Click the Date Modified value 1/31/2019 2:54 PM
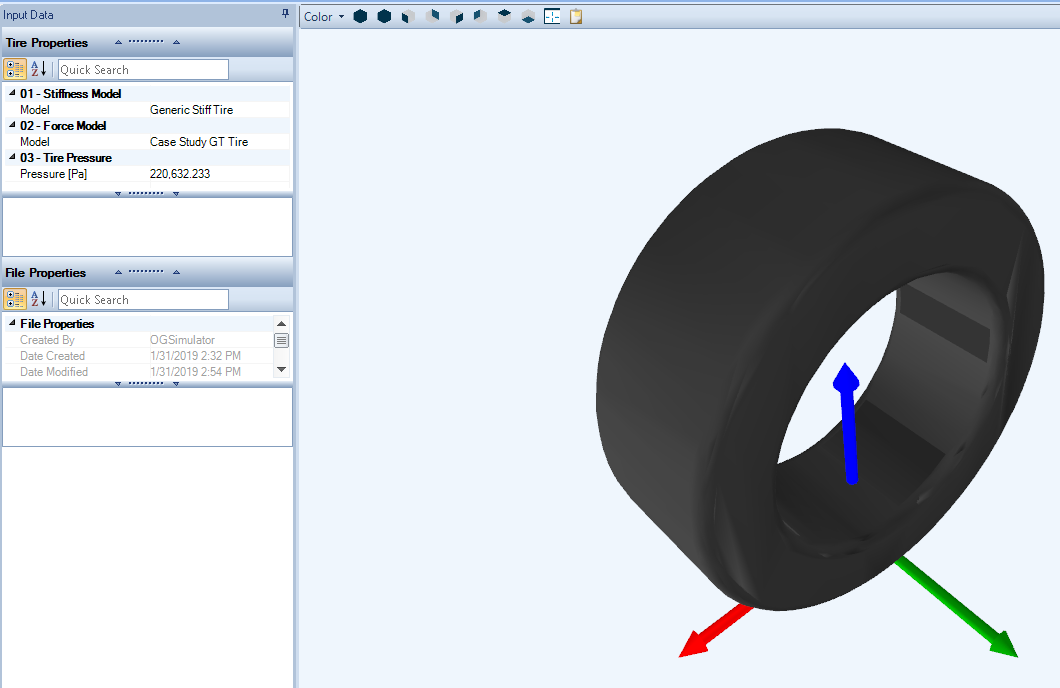The image size is (1060, 688). pos(195,372)
